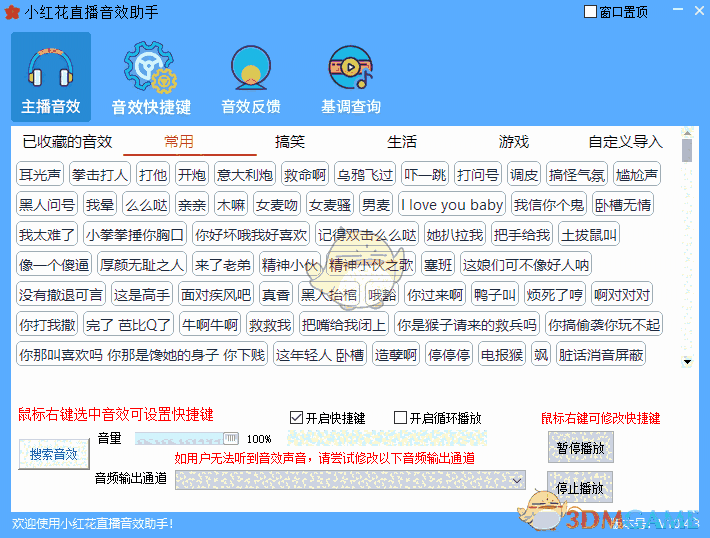The width and height of the screenshot is (710, 538).
Task: Play the 脏话消音屏蔽 sound effect
Action: pos(601,355)
